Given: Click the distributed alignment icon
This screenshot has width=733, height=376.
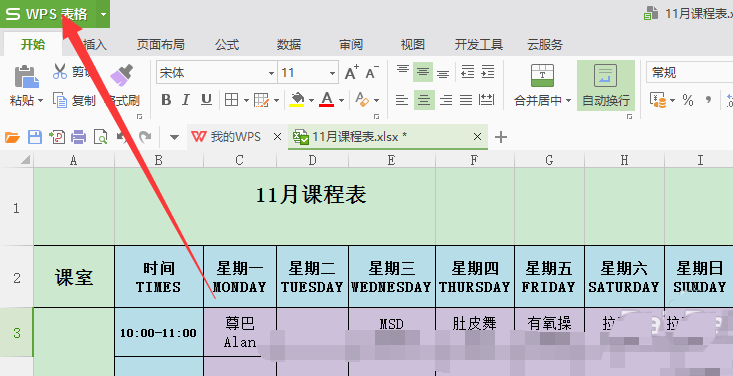Looking at the screenshot, I should [x=487, y=100].
